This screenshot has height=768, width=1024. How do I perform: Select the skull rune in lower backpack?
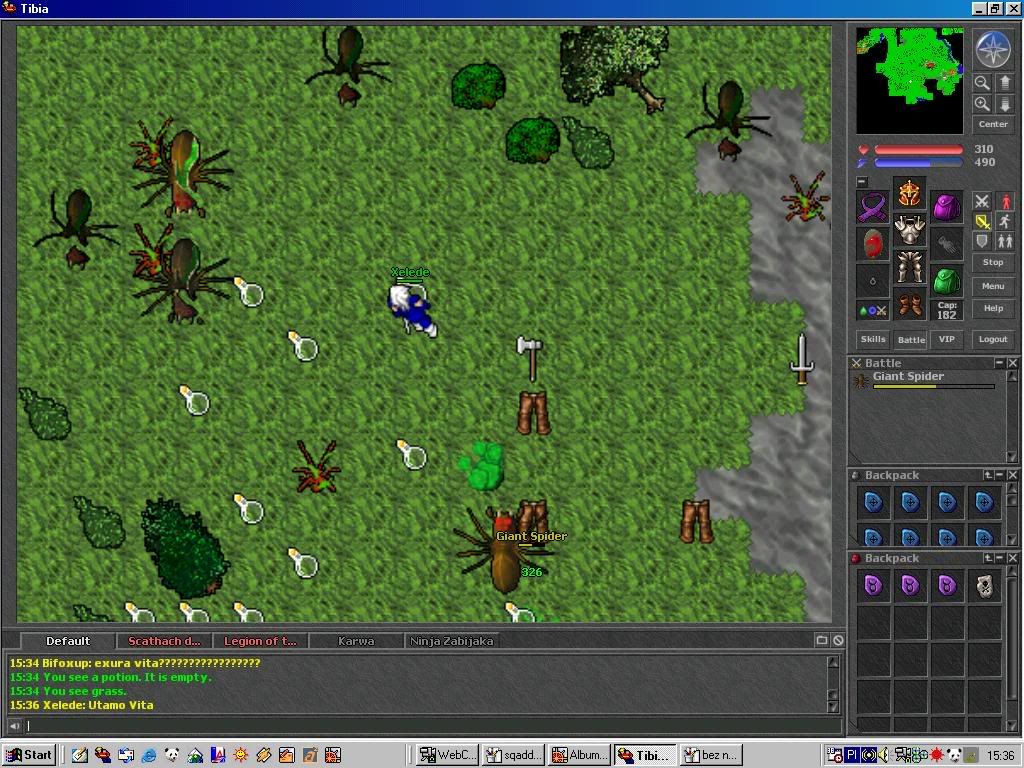tap(984, 586)
